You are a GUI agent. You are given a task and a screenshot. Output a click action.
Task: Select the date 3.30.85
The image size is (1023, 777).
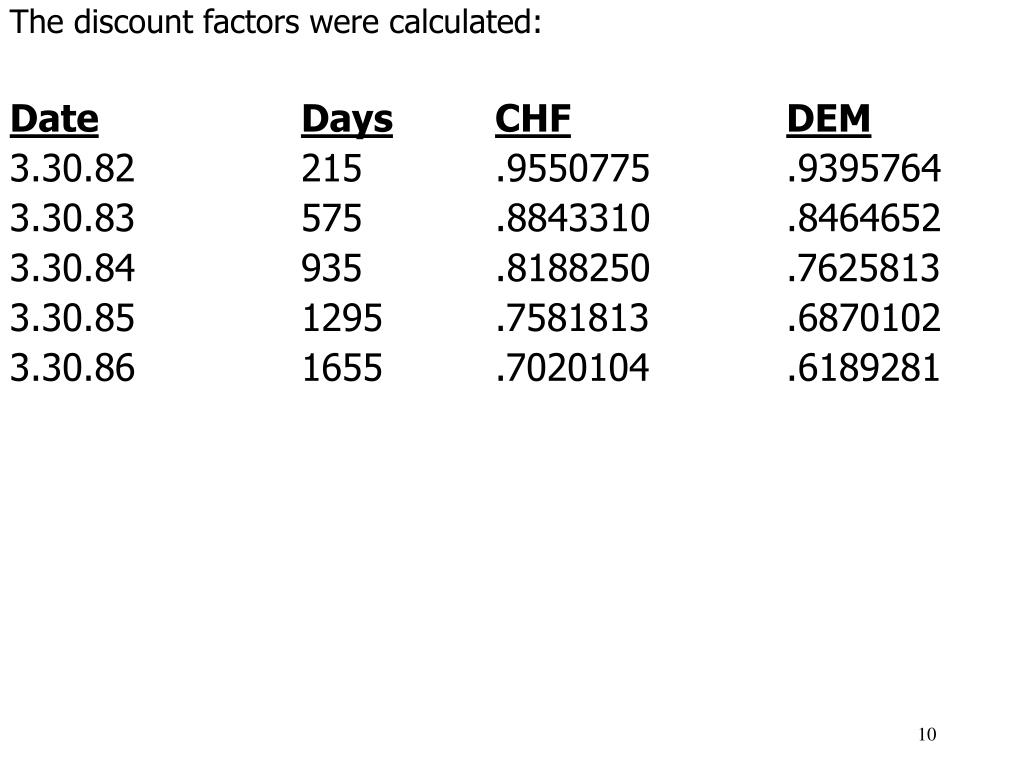(72, 318)
